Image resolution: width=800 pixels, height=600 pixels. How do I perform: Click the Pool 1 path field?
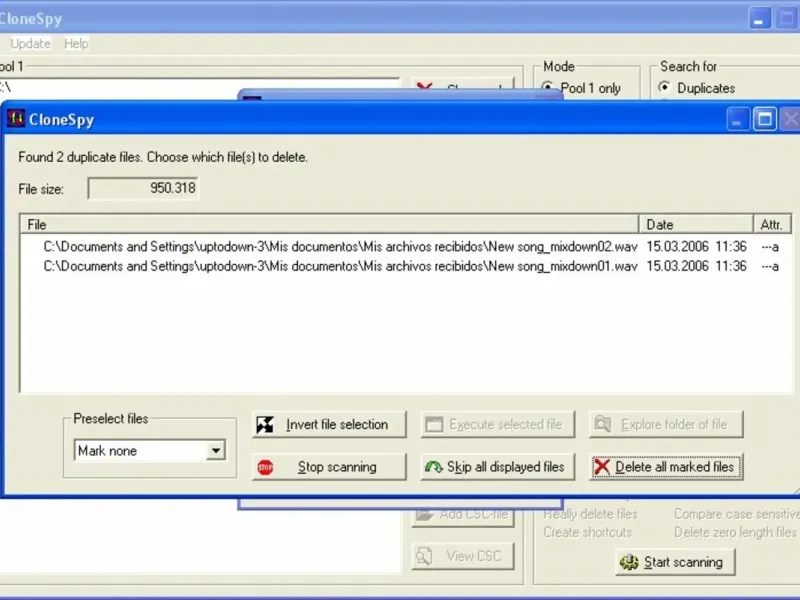(x=199, y=87)
